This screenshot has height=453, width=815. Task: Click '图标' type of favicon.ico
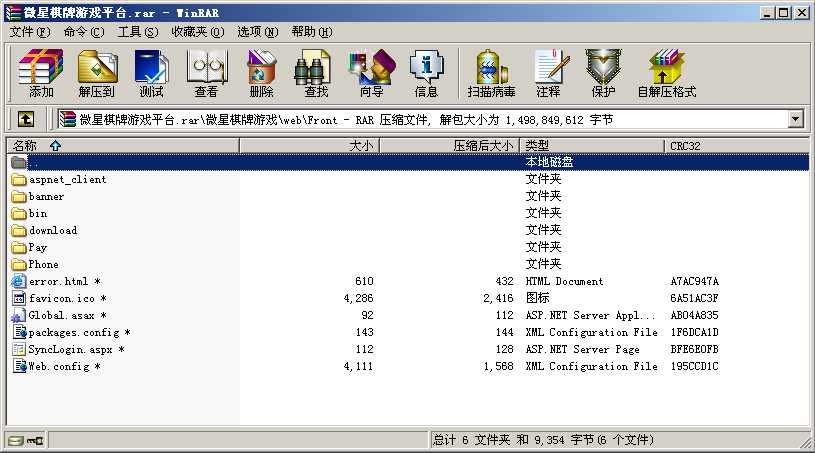click(537, 298)
